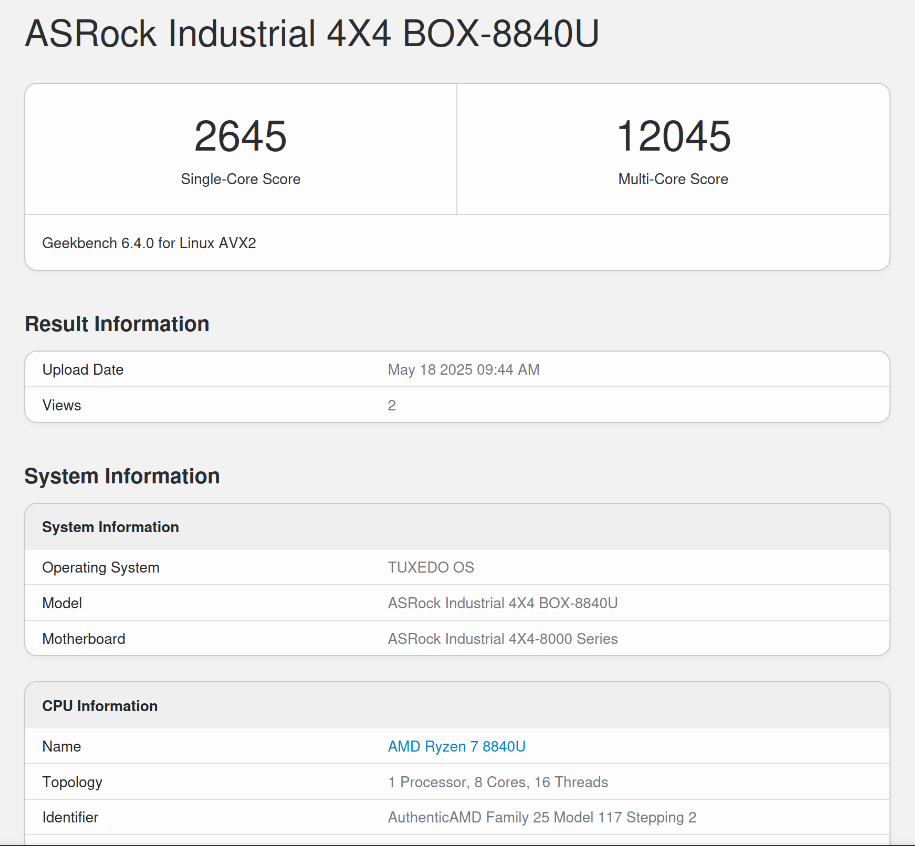Click the Model value ASRock Industrial 4X4 BOX-8840U
This screenshot has height=846, width=915.
pyautogui.click(x=502, y=603)
